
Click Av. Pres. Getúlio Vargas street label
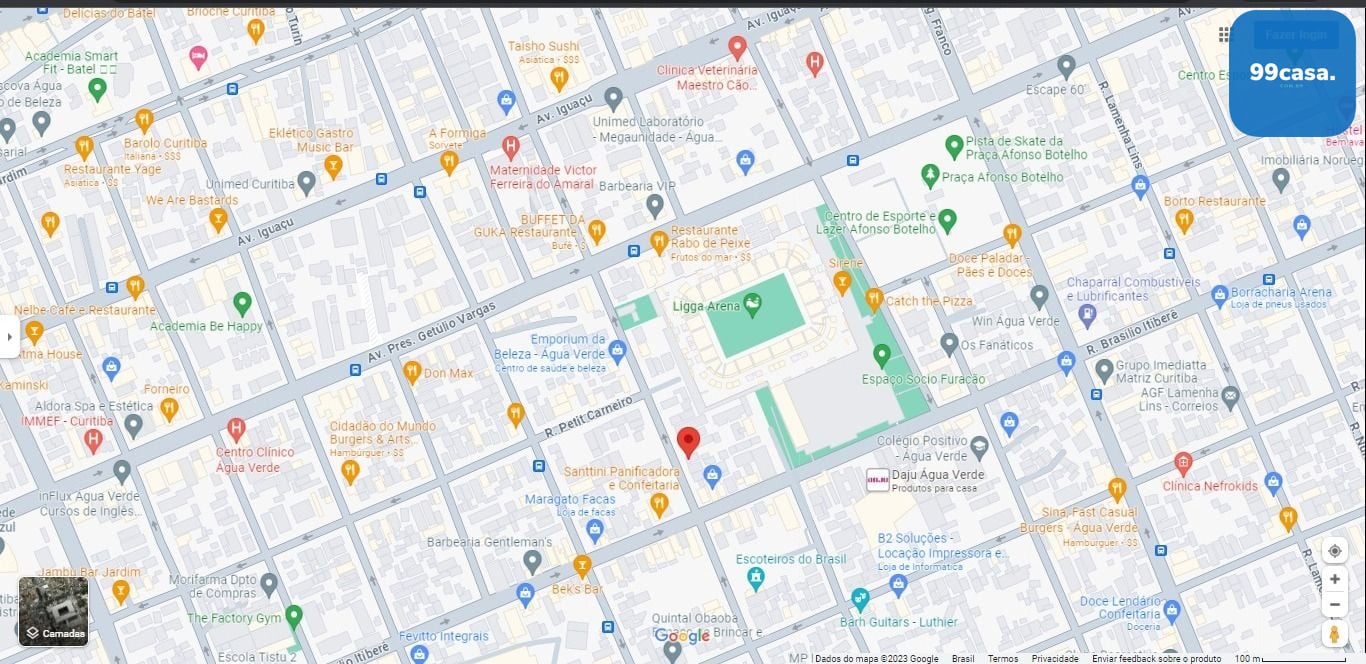[x=430, y=332]
